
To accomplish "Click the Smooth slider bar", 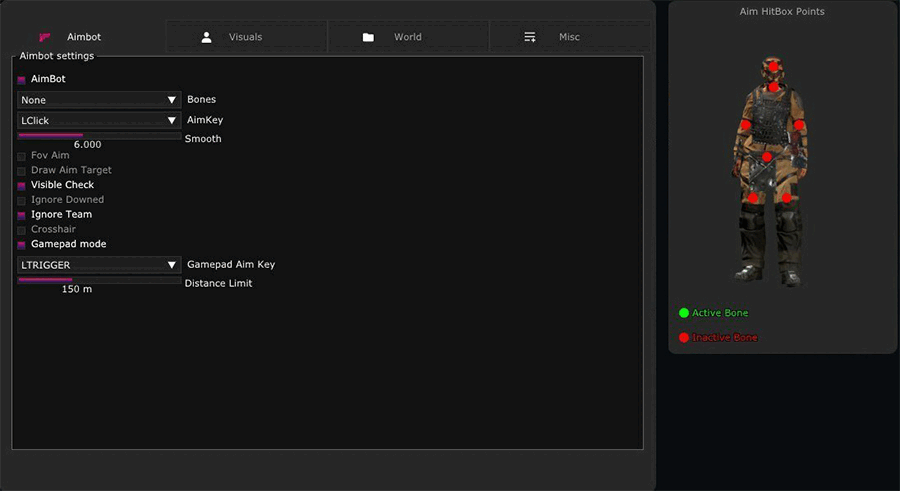I will pyautogui.click(x=99, y=135).
